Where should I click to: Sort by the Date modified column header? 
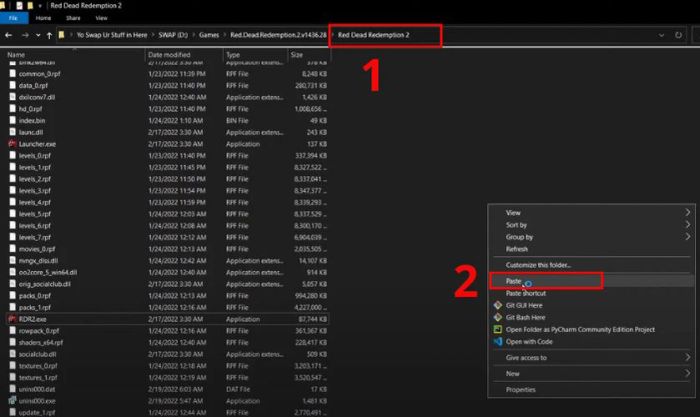pos(169,54)
